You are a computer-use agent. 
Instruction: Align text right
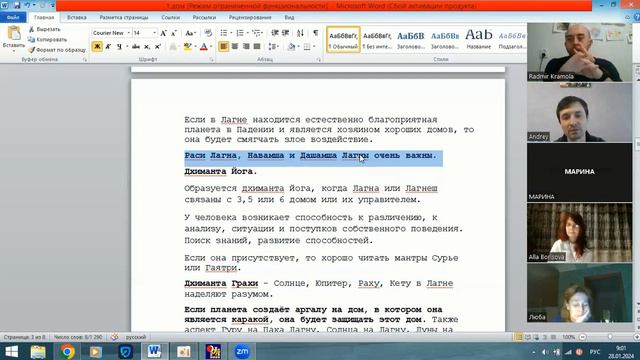246,47
